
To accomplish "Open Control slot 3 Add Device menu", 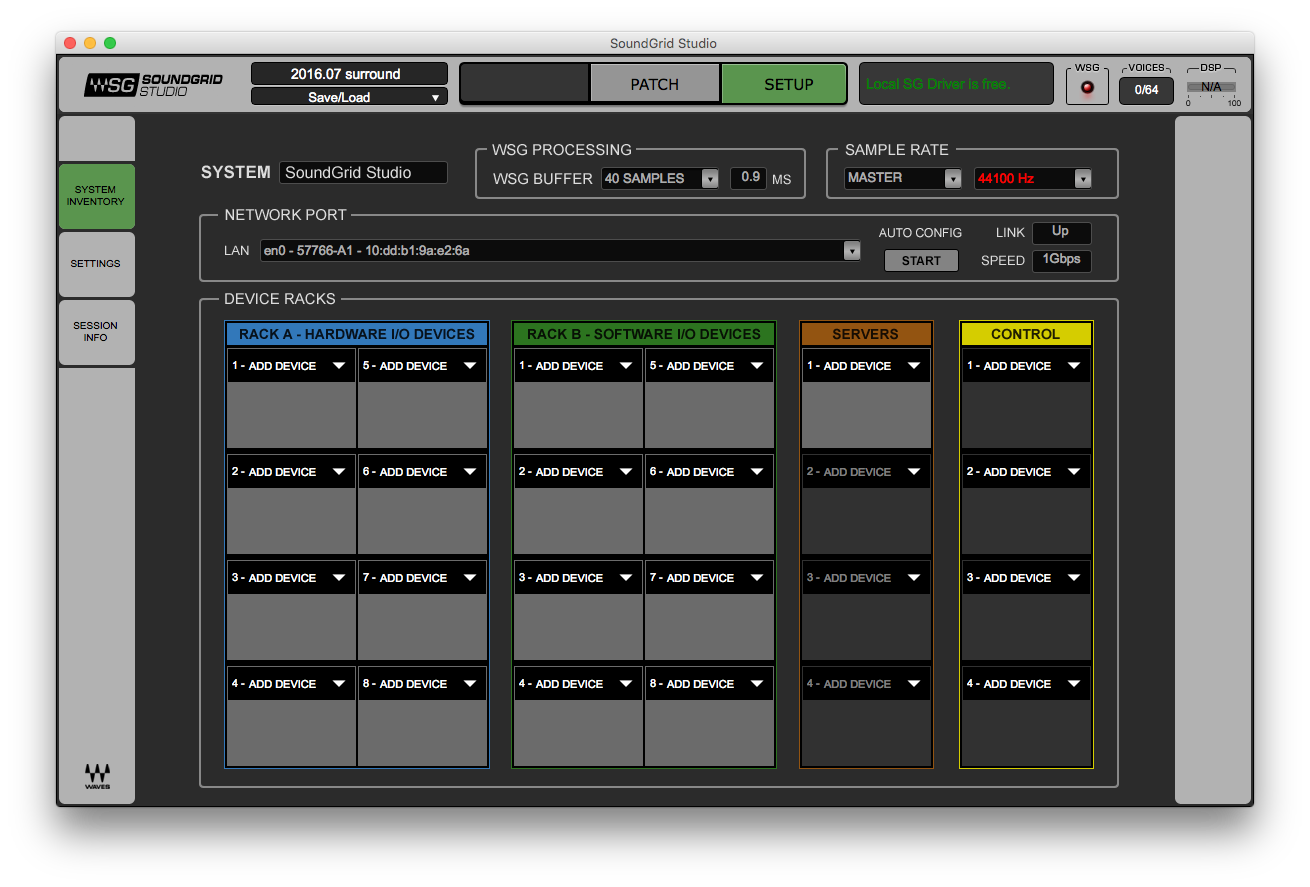I will [1026, 578].
